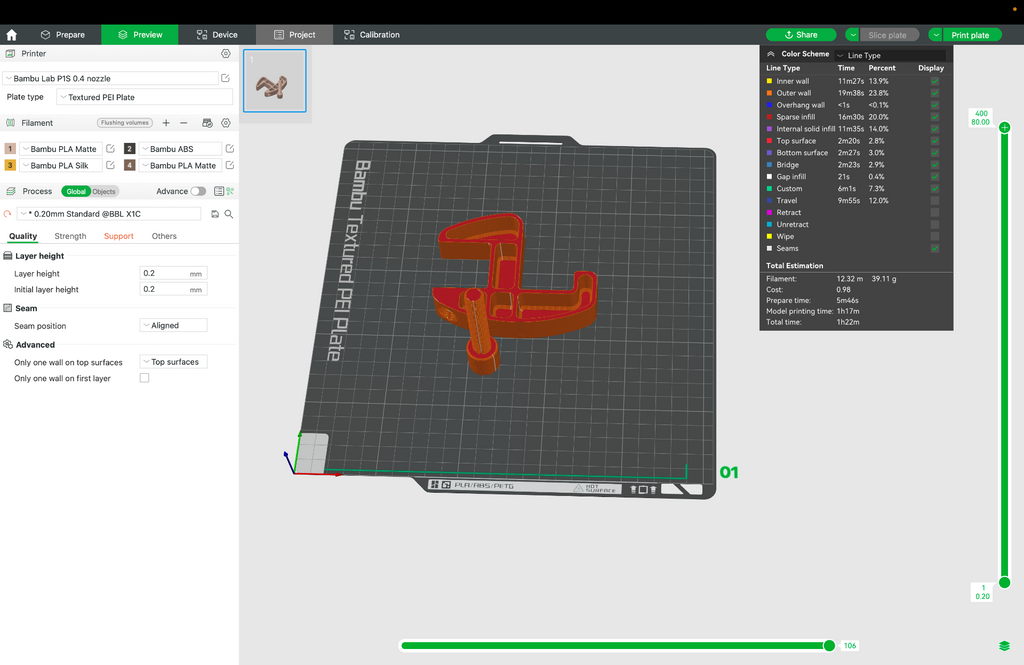The image size is (1024, 665).
Task: Click the Home icon in top bar
Action: click(x=11, y=35)
